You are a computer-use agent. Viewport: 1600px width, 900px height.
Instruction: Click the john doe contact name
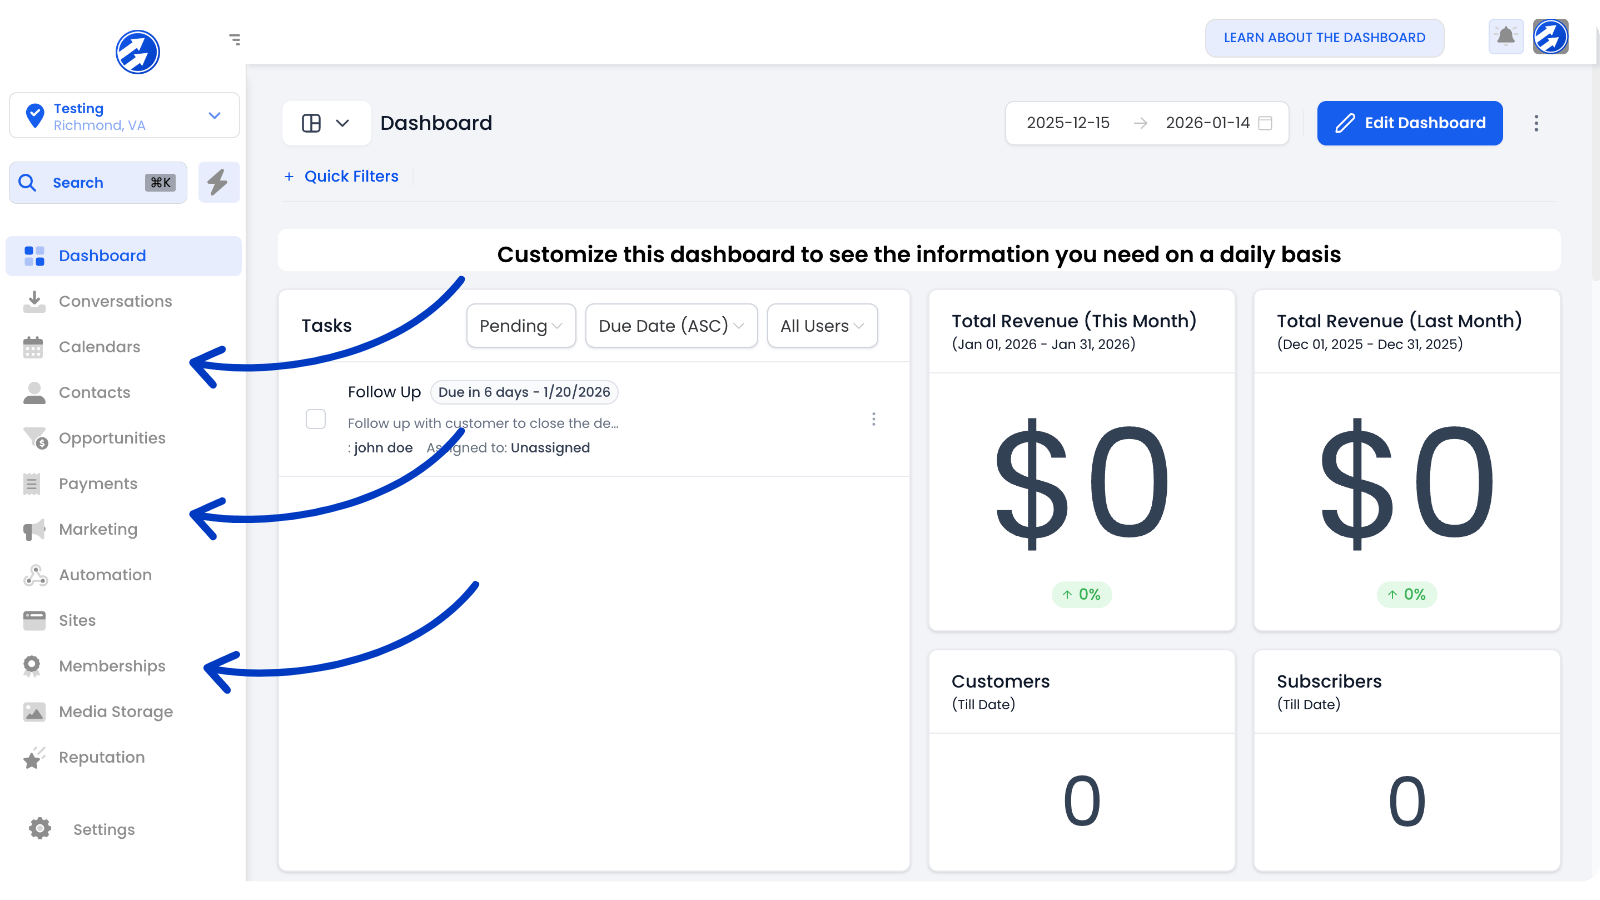pos(383,448)
